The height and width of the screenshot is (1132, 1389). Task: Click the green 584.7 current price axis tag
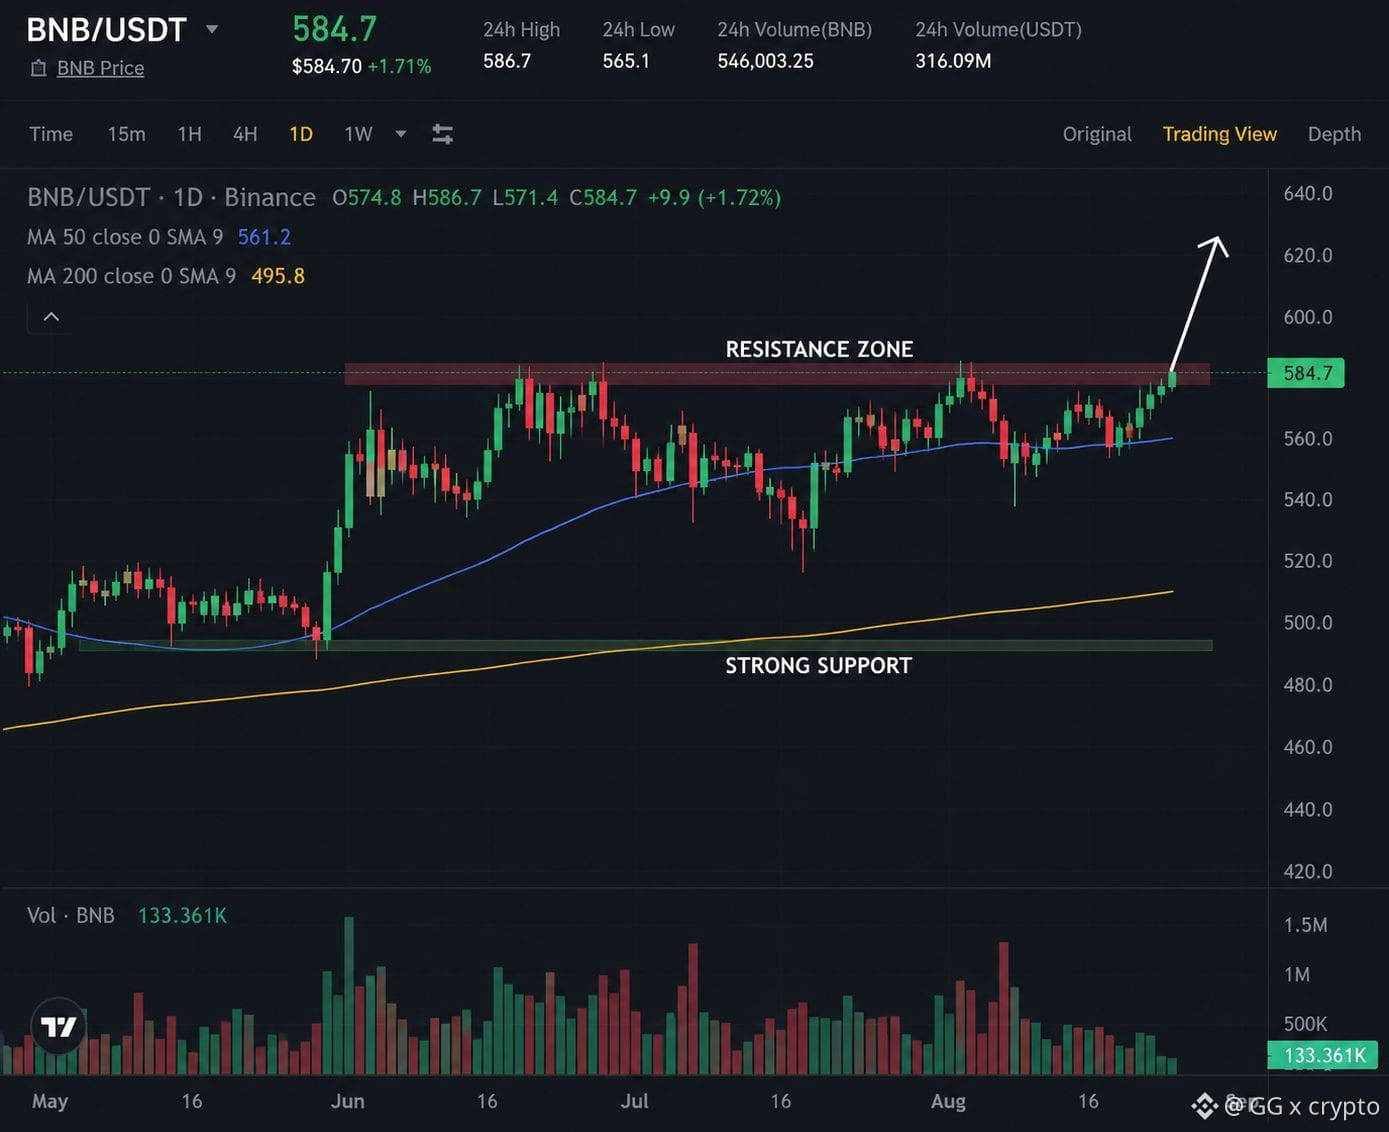[x=1307, y=373]
